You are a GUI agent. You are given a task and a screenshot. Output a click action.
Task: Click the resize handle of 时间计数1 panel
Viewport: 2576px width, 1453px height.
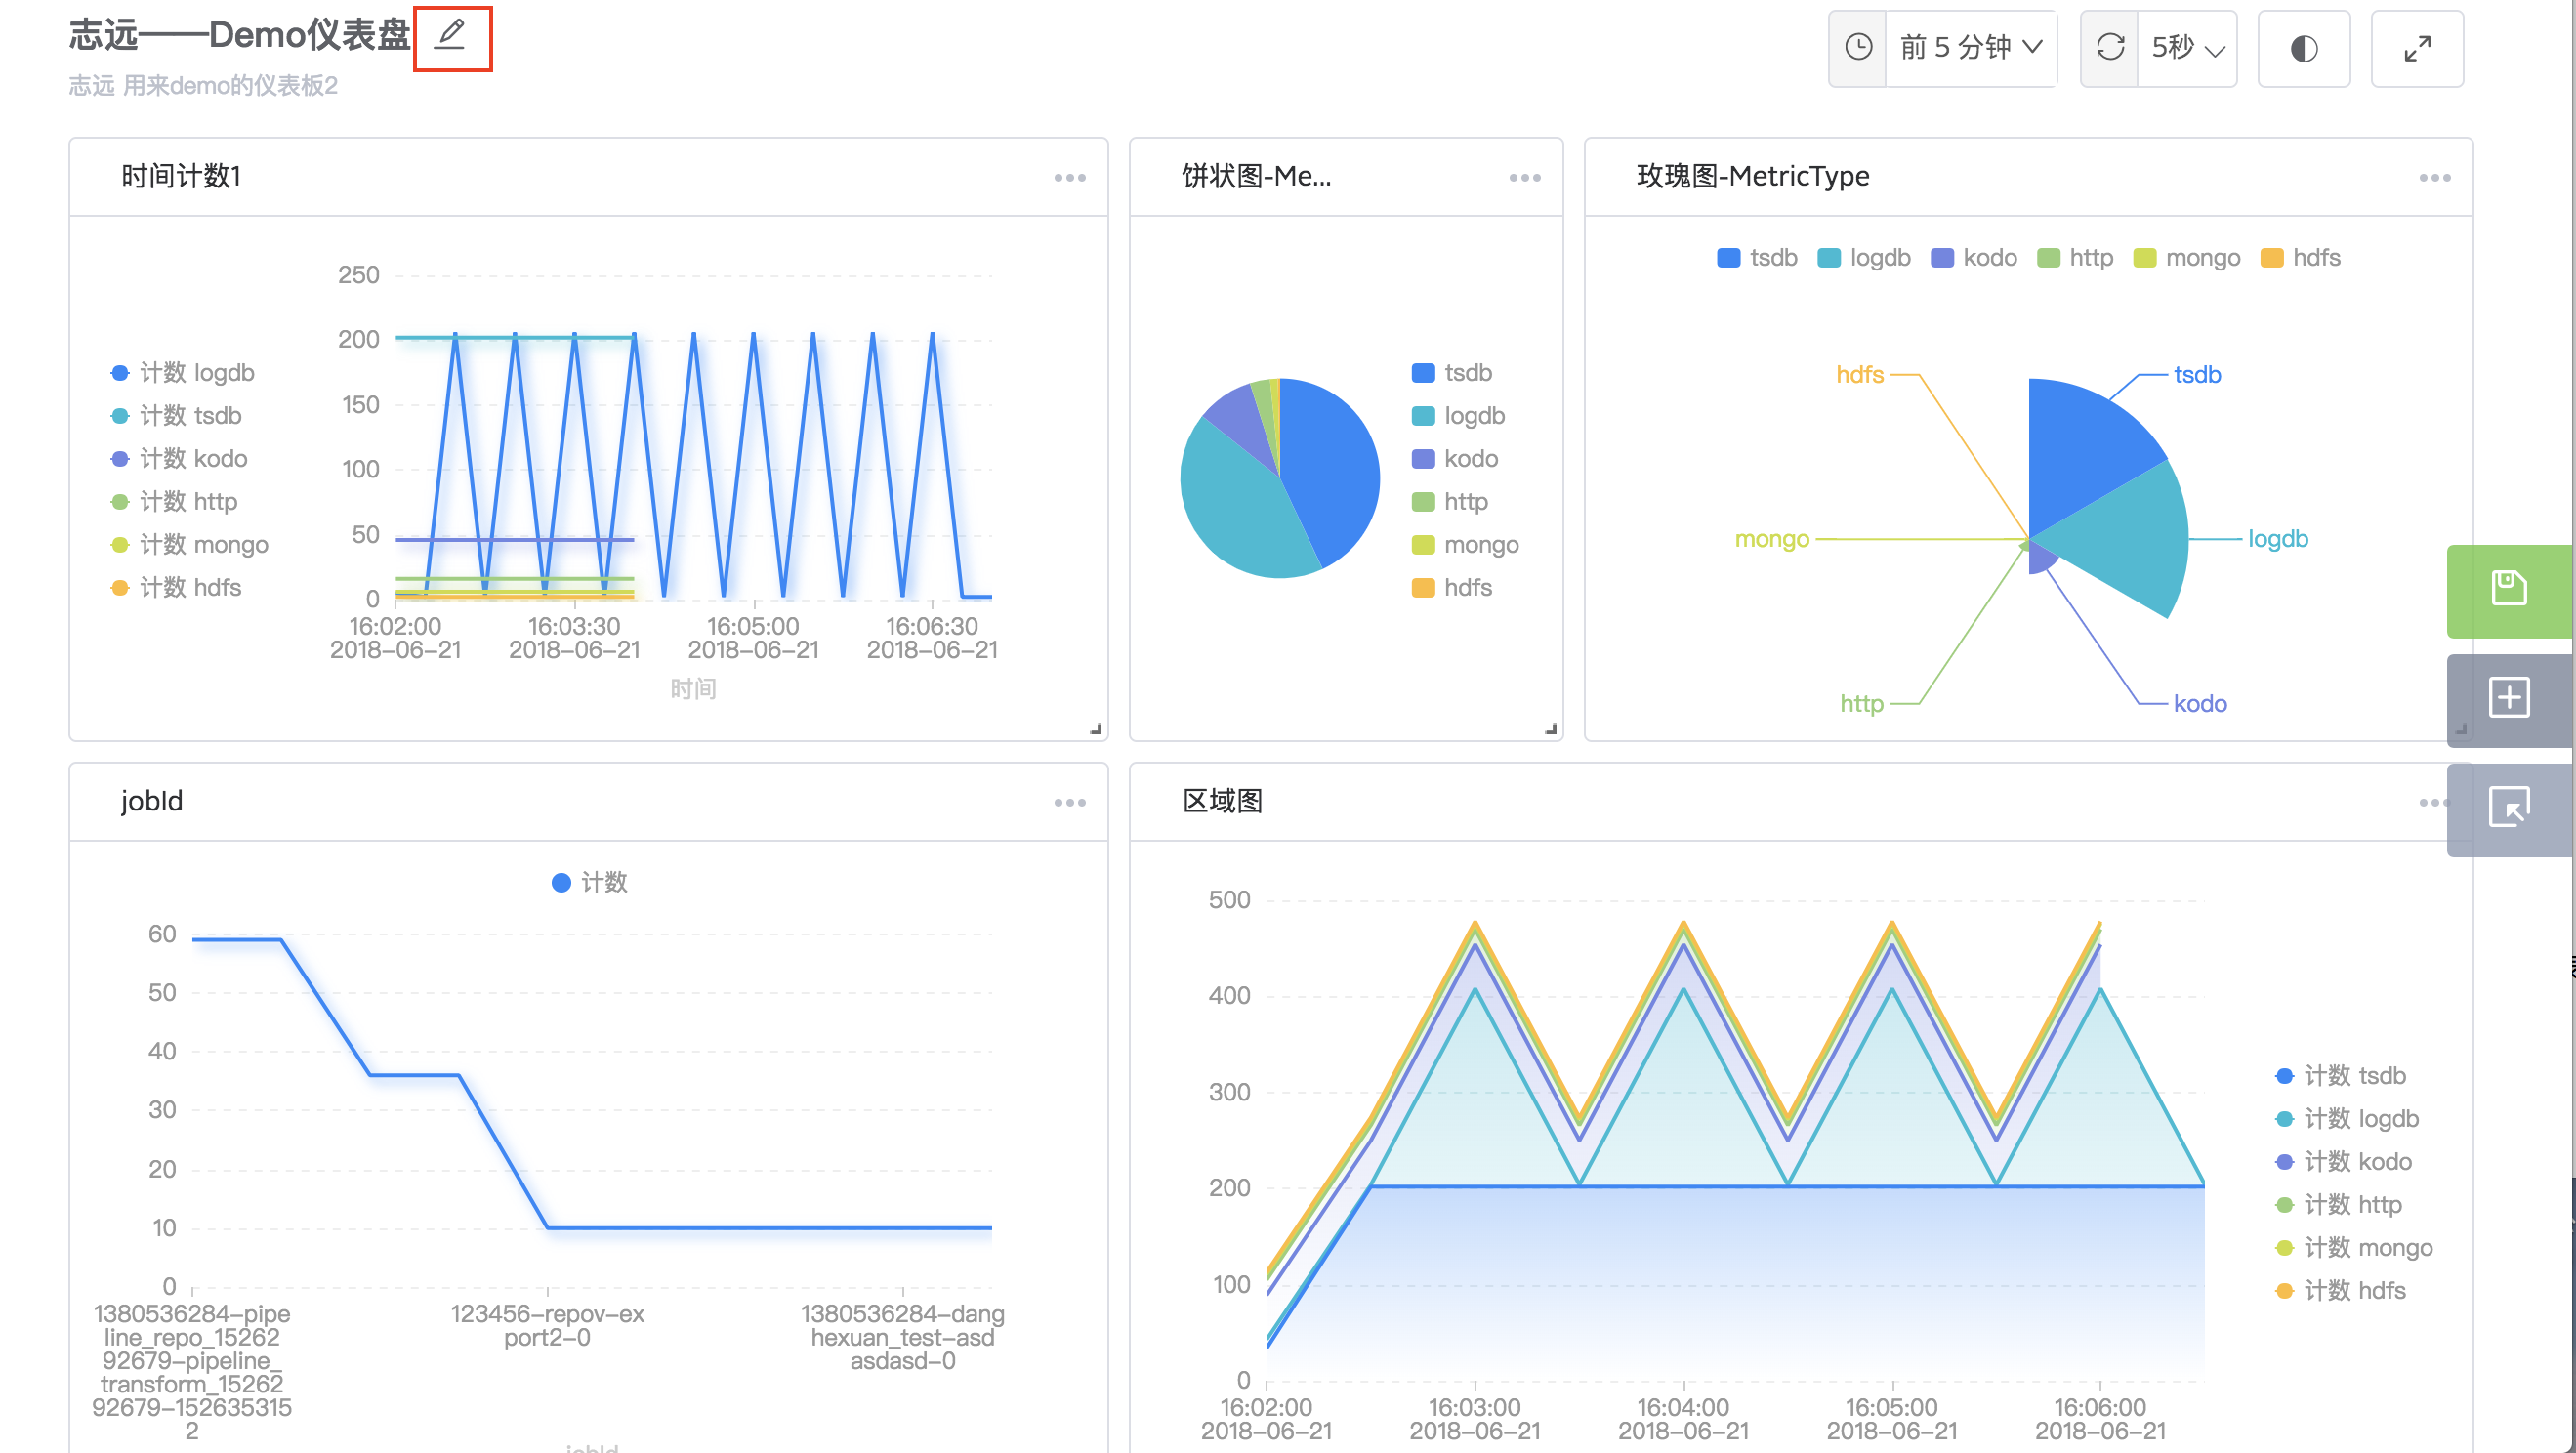point(1095,729)
